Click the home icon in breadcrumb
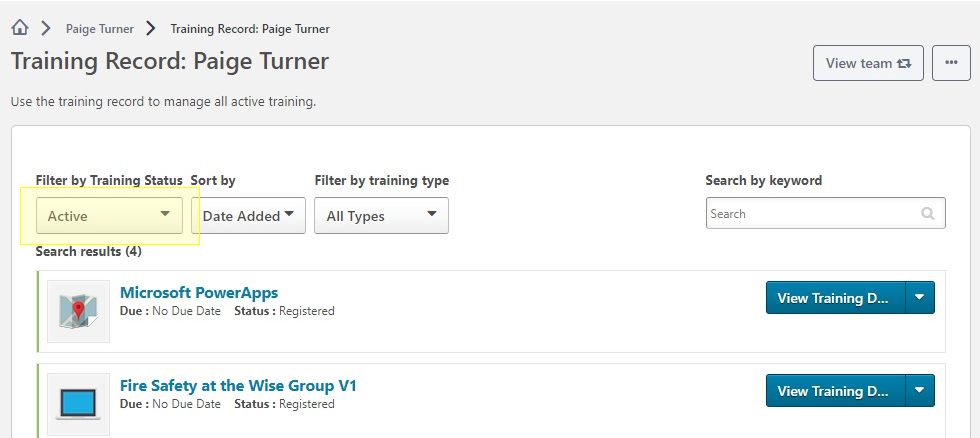The width and height of the screenshot is (980, 438). (x=19, y=28)
